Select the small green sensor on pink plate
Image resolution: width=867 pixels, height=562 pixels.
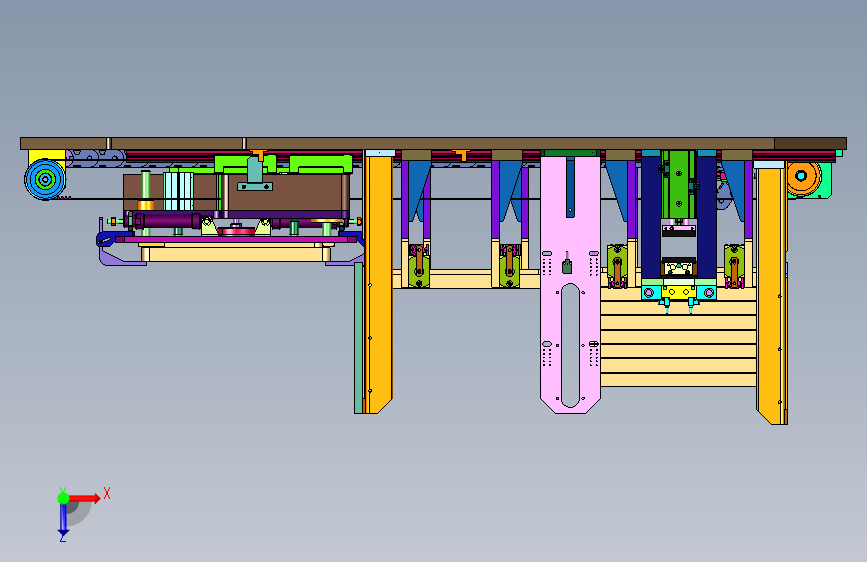click(x=567, y=266)
